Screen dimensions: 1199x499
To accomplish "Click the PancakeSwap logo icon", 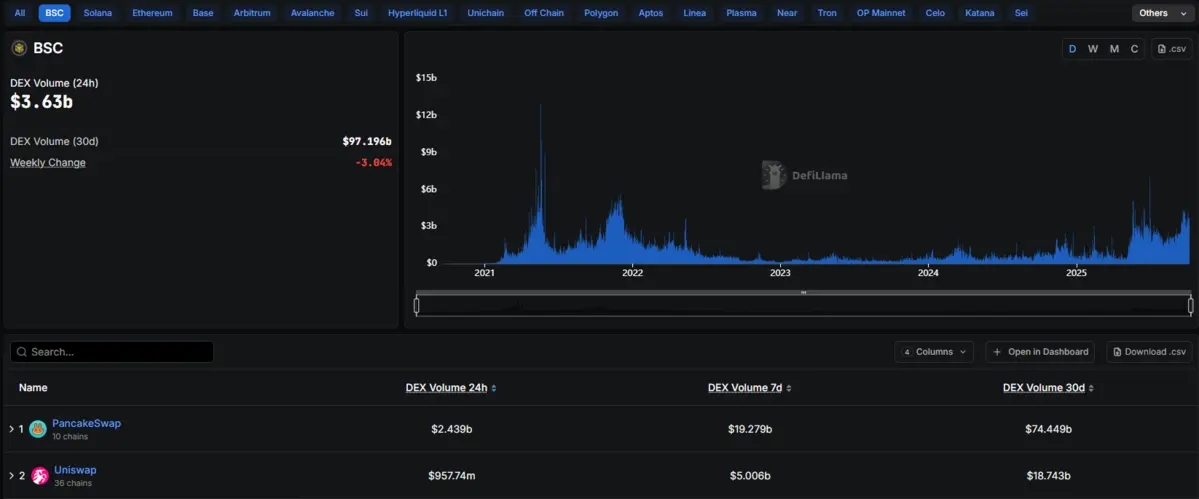I will (x=38, y=429).
